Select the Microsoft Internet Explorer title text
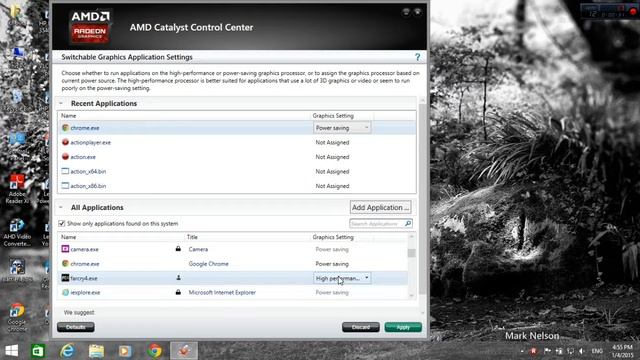 click(222, 292)
